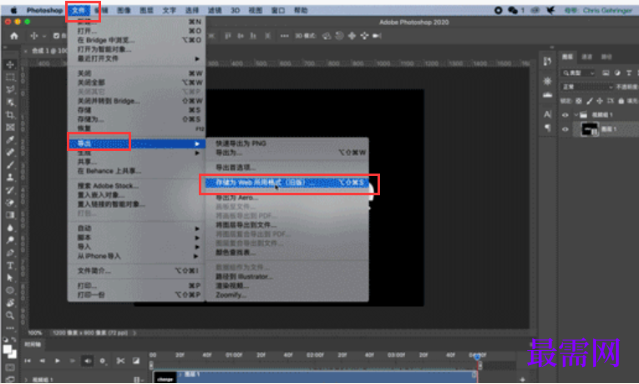This screenshot has height=384, width=639.
Task: Open the Move tool preset dropdown arrow
Action: 44,36
